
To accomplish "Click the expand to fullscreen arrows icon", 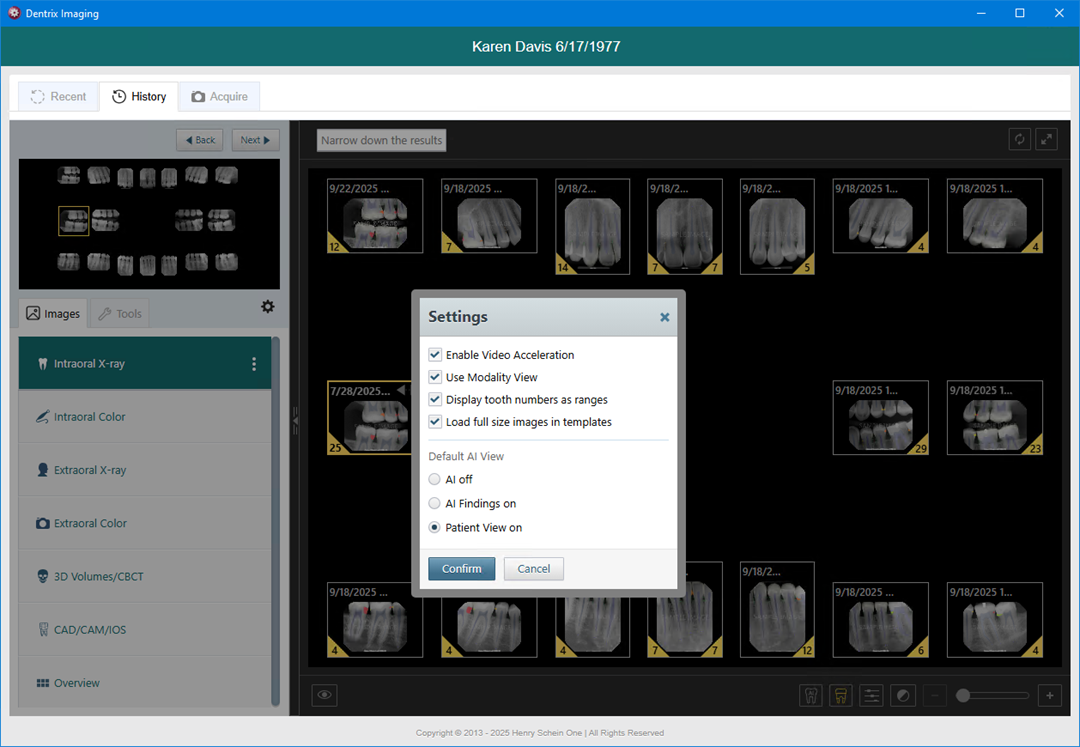I will (x=1046, y=140).
